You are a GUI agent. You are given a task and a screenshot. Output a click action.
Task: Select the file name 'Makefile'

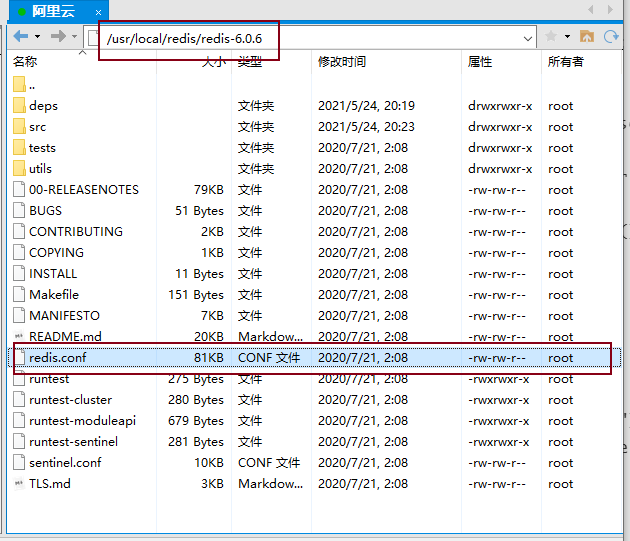click(x=54, y=295)
